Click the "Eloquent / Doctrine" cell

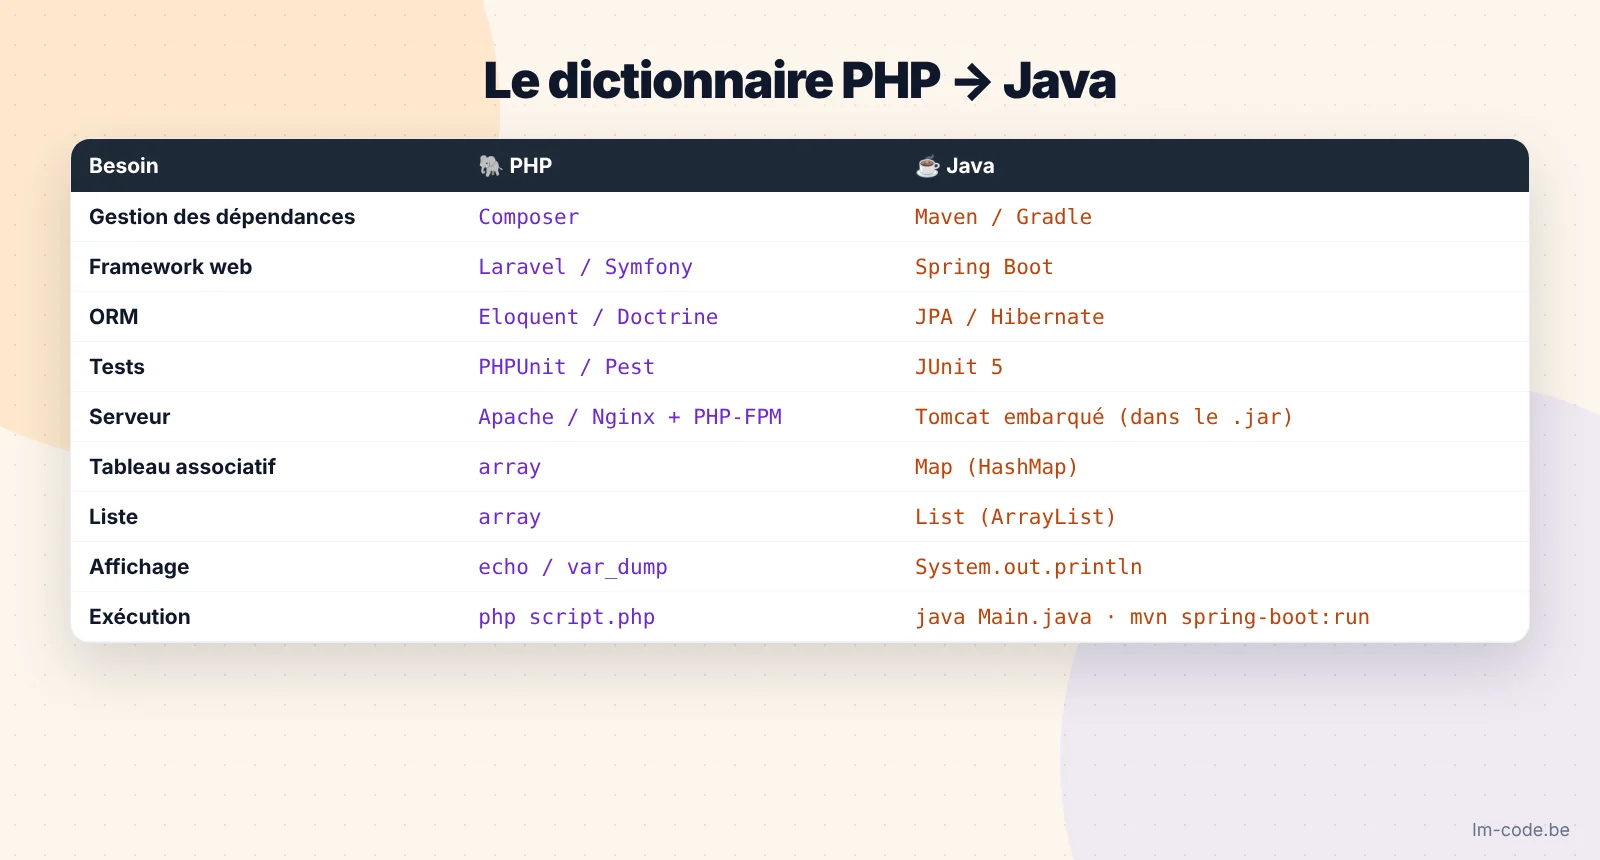tap(598, 317)
